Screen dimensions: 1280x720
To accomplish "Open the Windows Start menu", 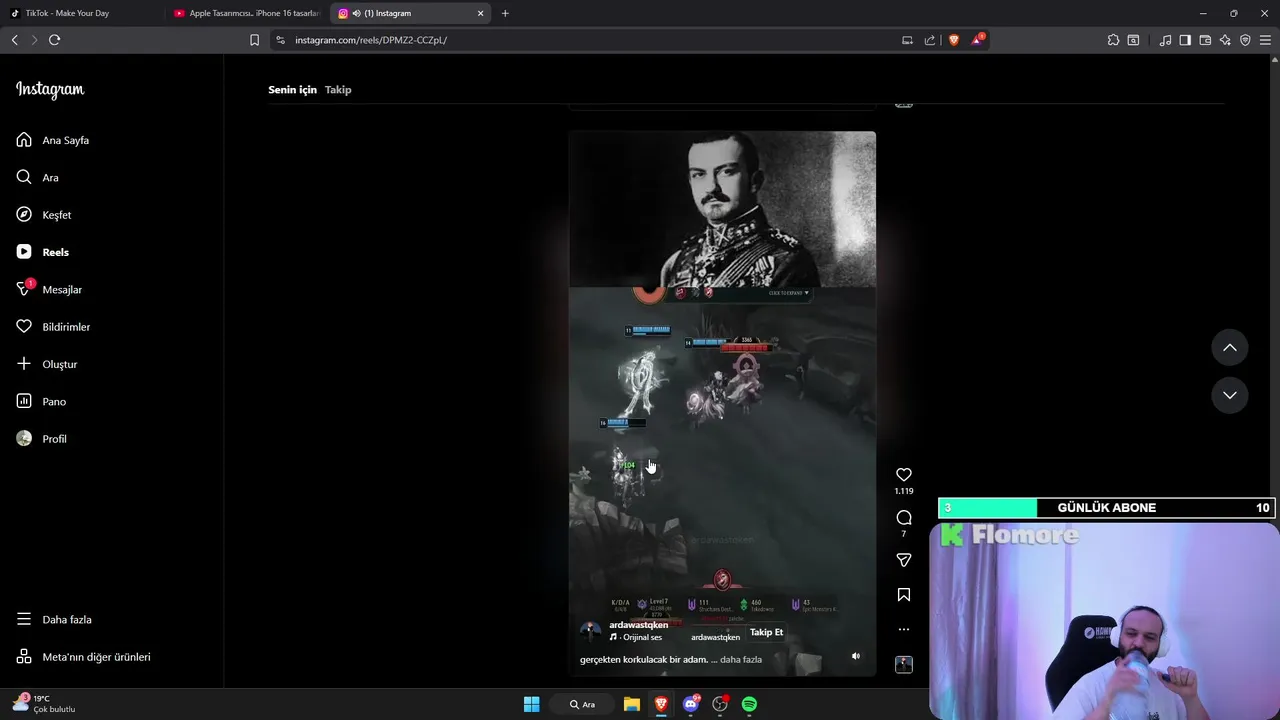I will click(532, 704).
